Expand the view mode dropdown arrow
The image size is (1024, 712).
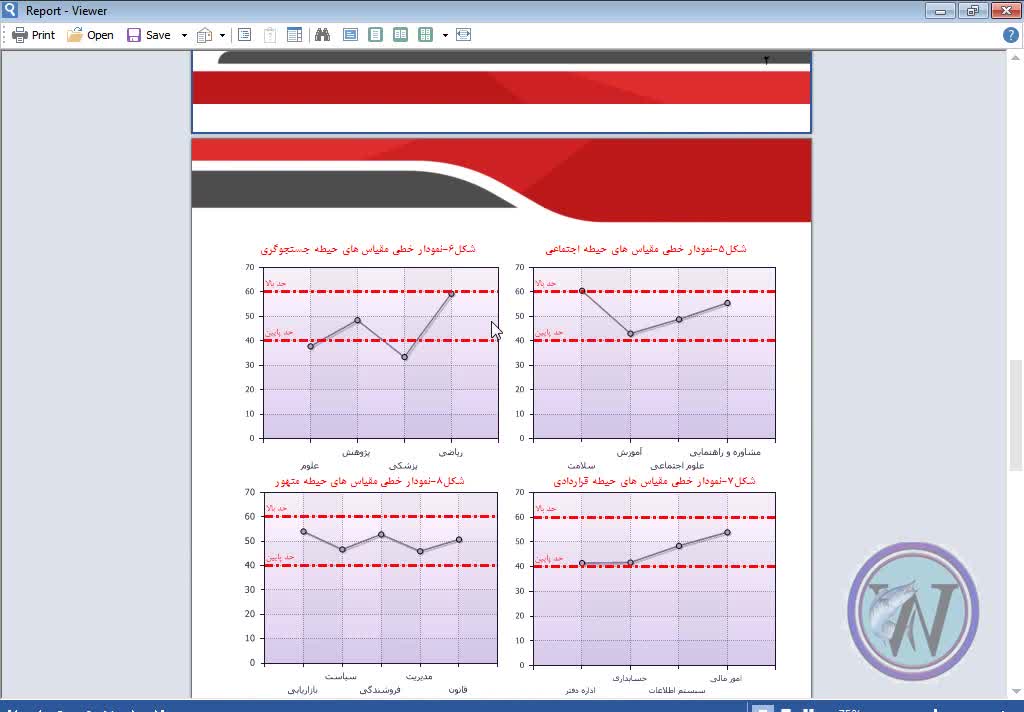(x=445, y=35)
